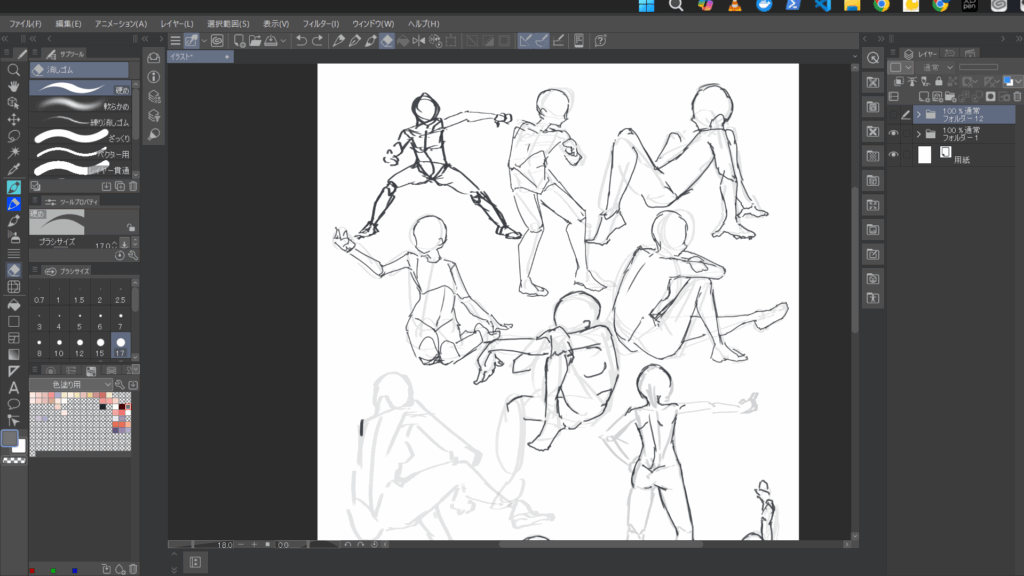Click the Undo arrow in command bar

[300, 41]
